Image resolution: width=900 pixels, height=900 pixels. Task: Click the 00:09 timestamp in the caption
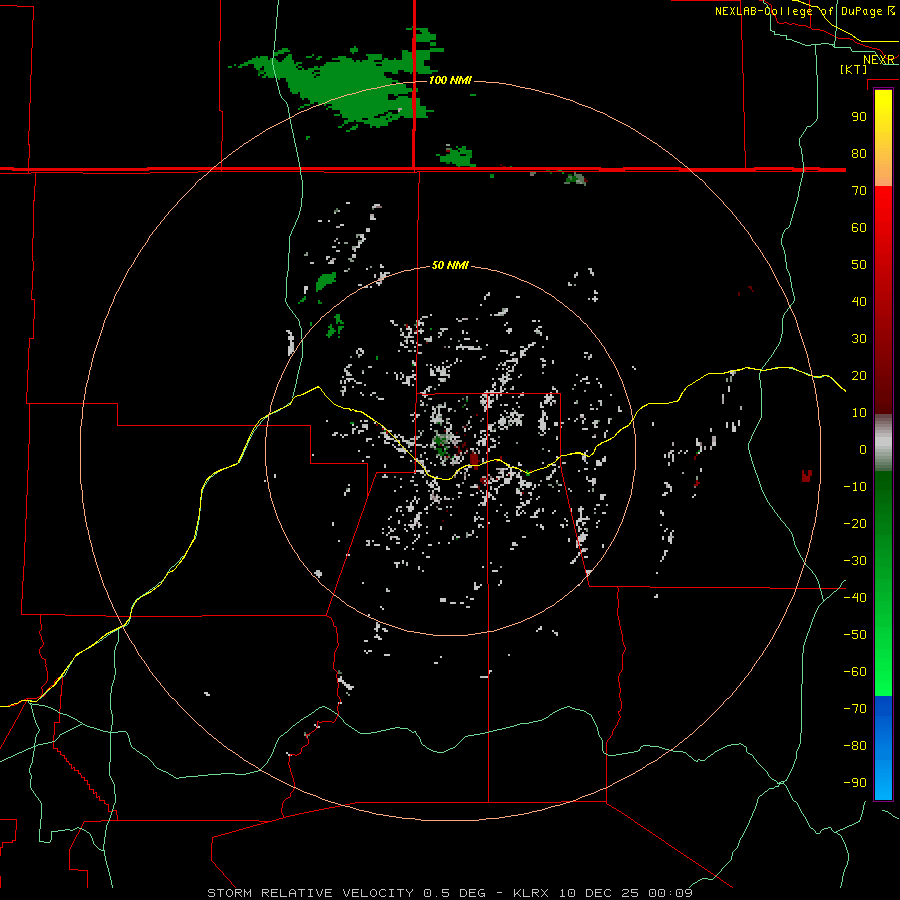[x=670, y=893]
